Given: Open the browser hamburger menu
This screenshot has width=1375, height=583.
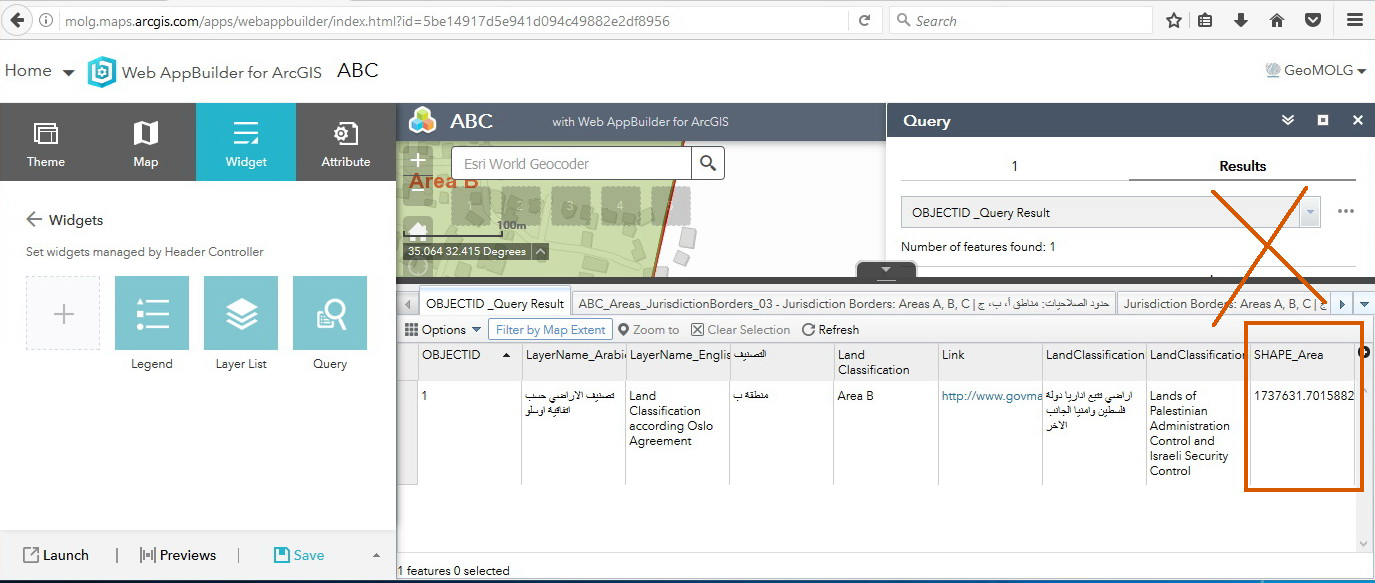Looking at the screenshot, I should pyautogui.click(x=1355, y=20).
